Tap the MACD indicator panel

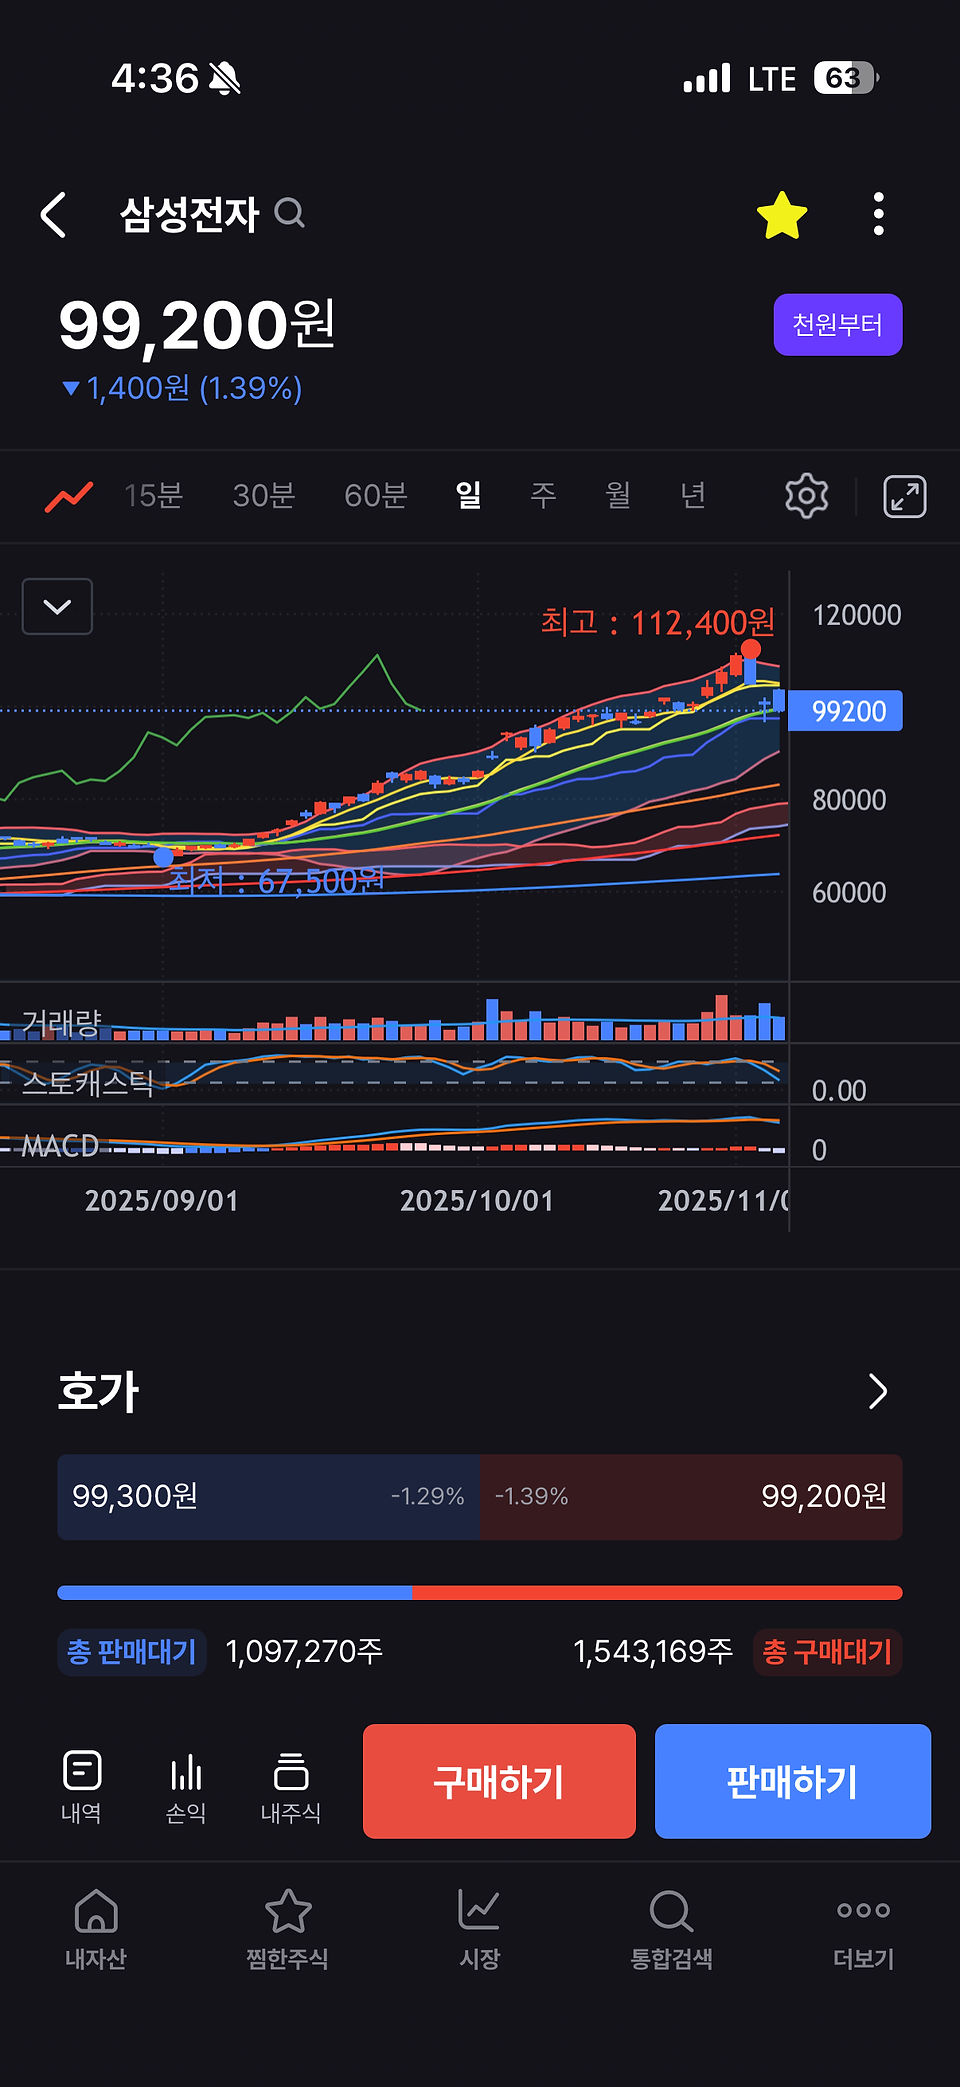click(394, 1136)
